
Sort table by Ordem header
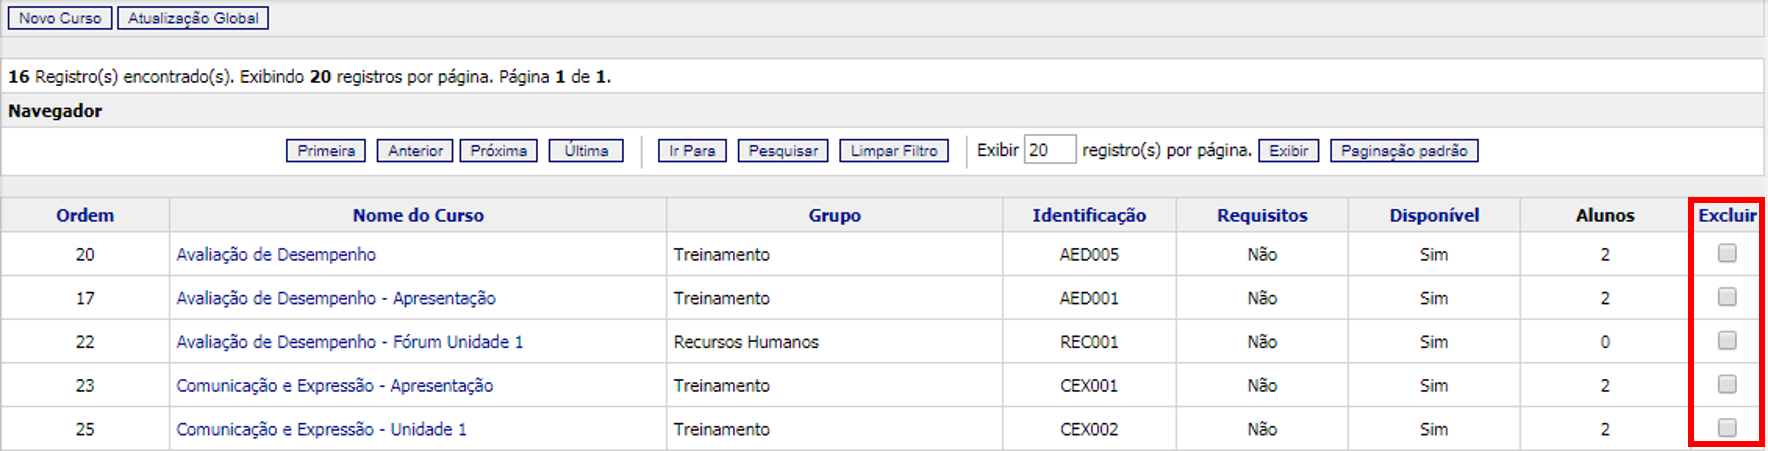(85, 215)
